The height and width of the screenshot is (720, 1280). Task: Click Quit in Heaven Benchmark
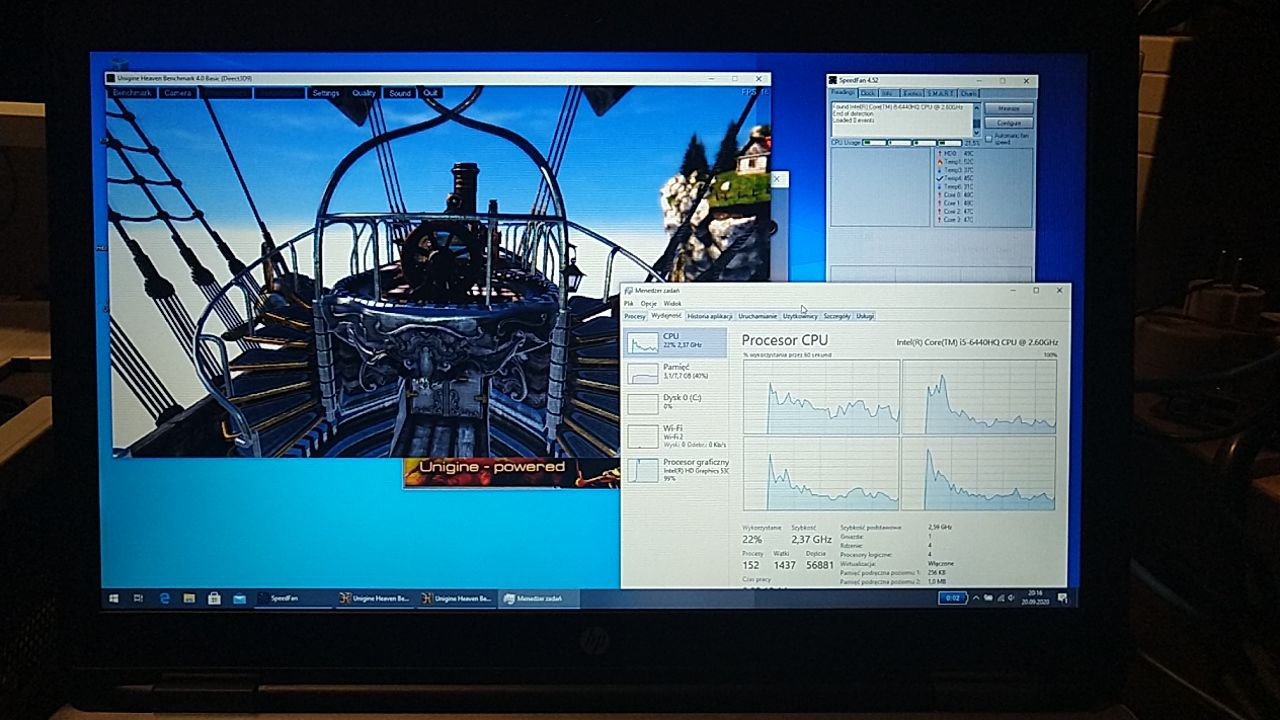coord(431,93)
